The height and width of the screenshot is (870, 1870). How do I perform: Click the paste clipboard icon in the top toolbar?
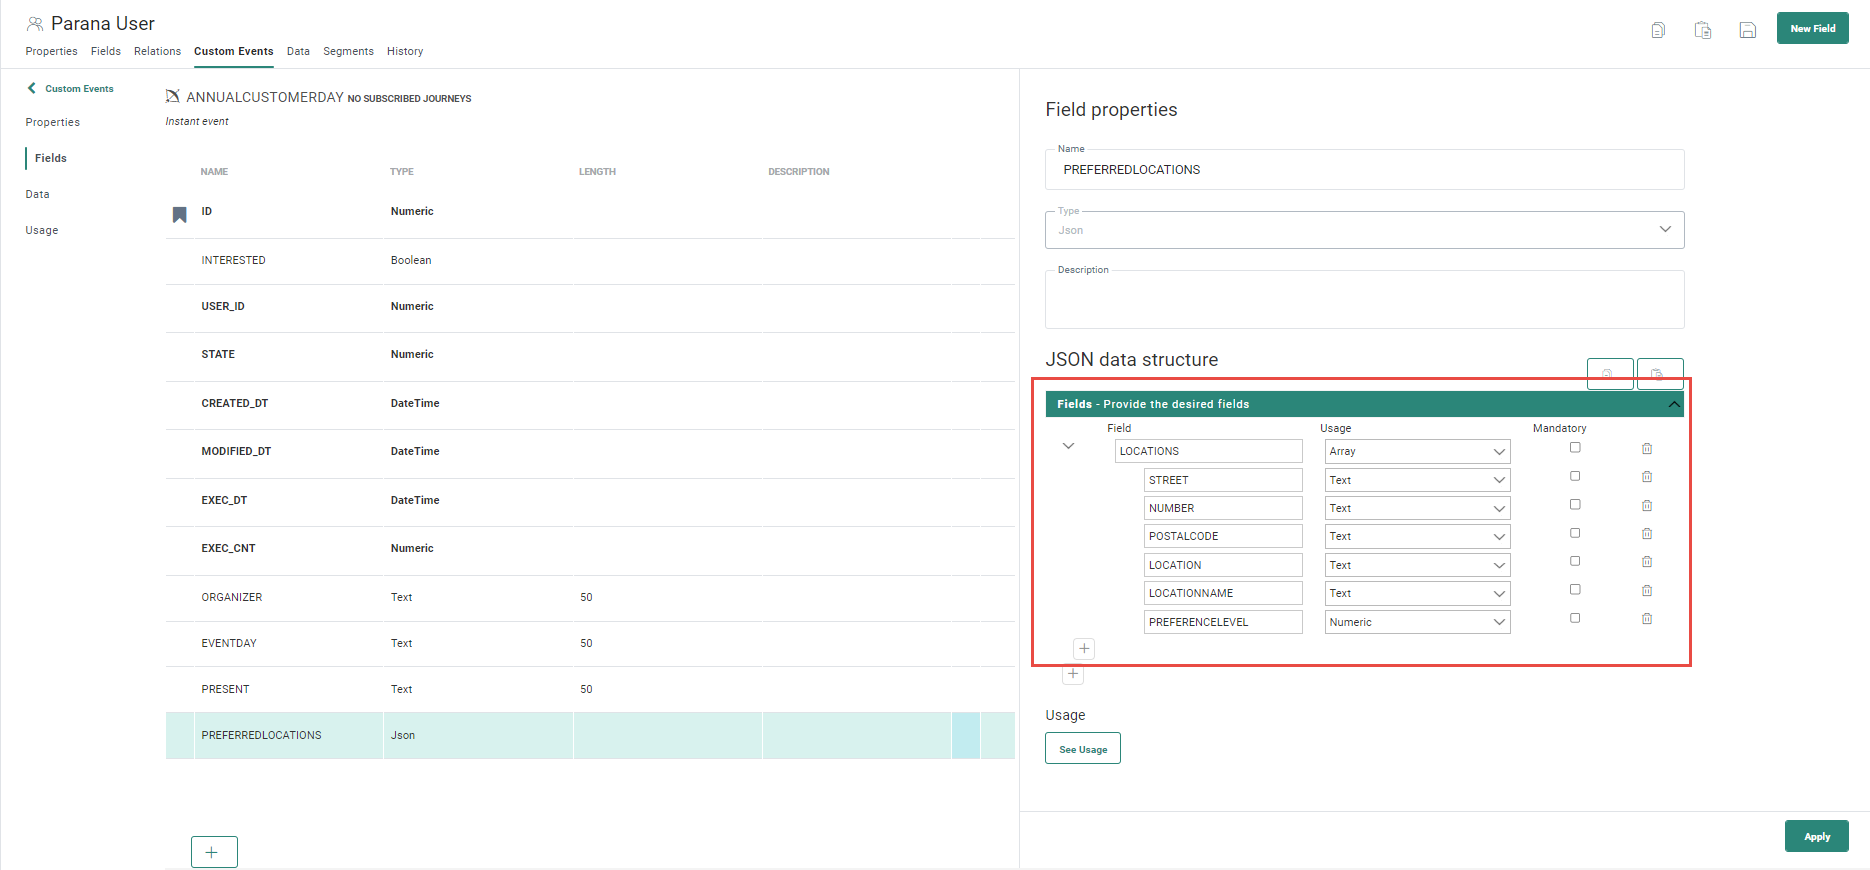point(1703,30)
